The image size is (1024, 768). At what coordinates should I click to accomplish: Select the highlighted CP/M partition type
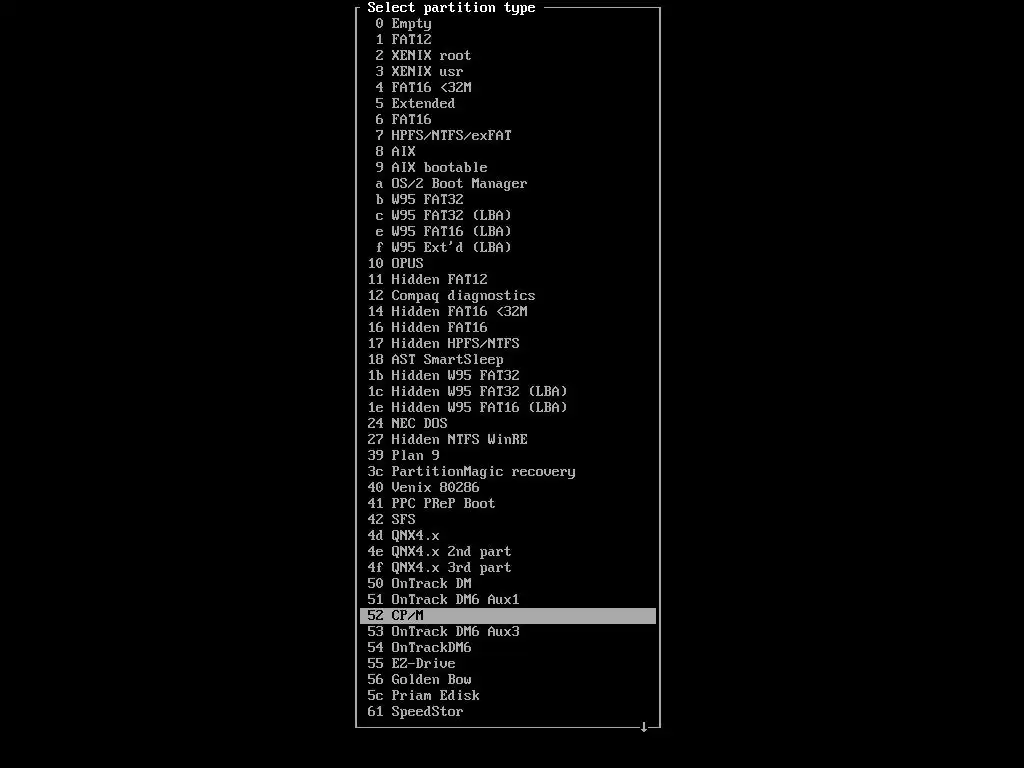pos(507,615)
